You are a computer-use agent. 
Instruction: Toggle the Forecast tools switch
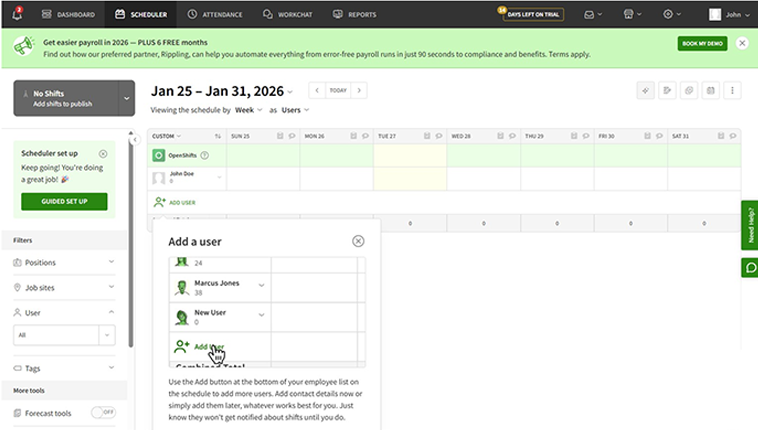click(103, 412)
